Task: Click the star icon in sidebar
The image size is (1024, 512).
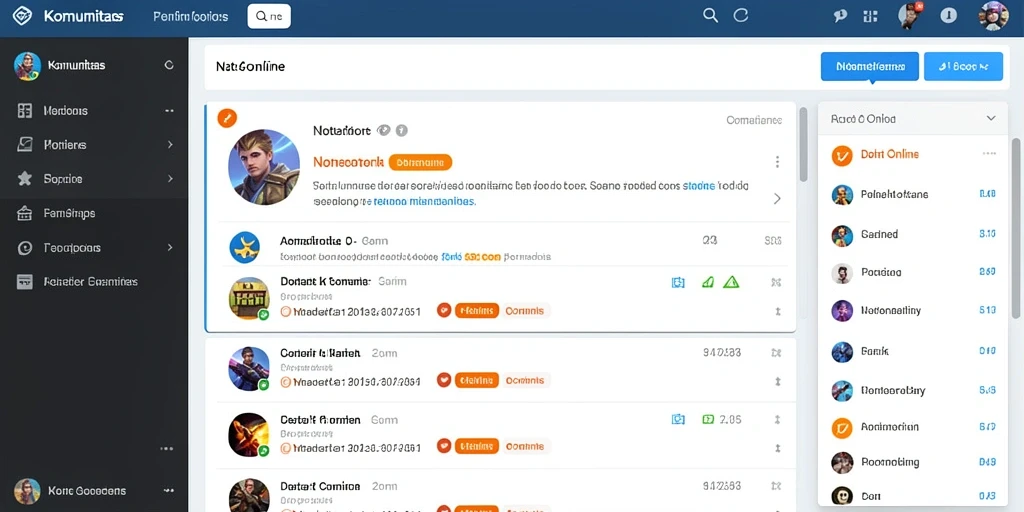Action: click(x=25, y=178)
